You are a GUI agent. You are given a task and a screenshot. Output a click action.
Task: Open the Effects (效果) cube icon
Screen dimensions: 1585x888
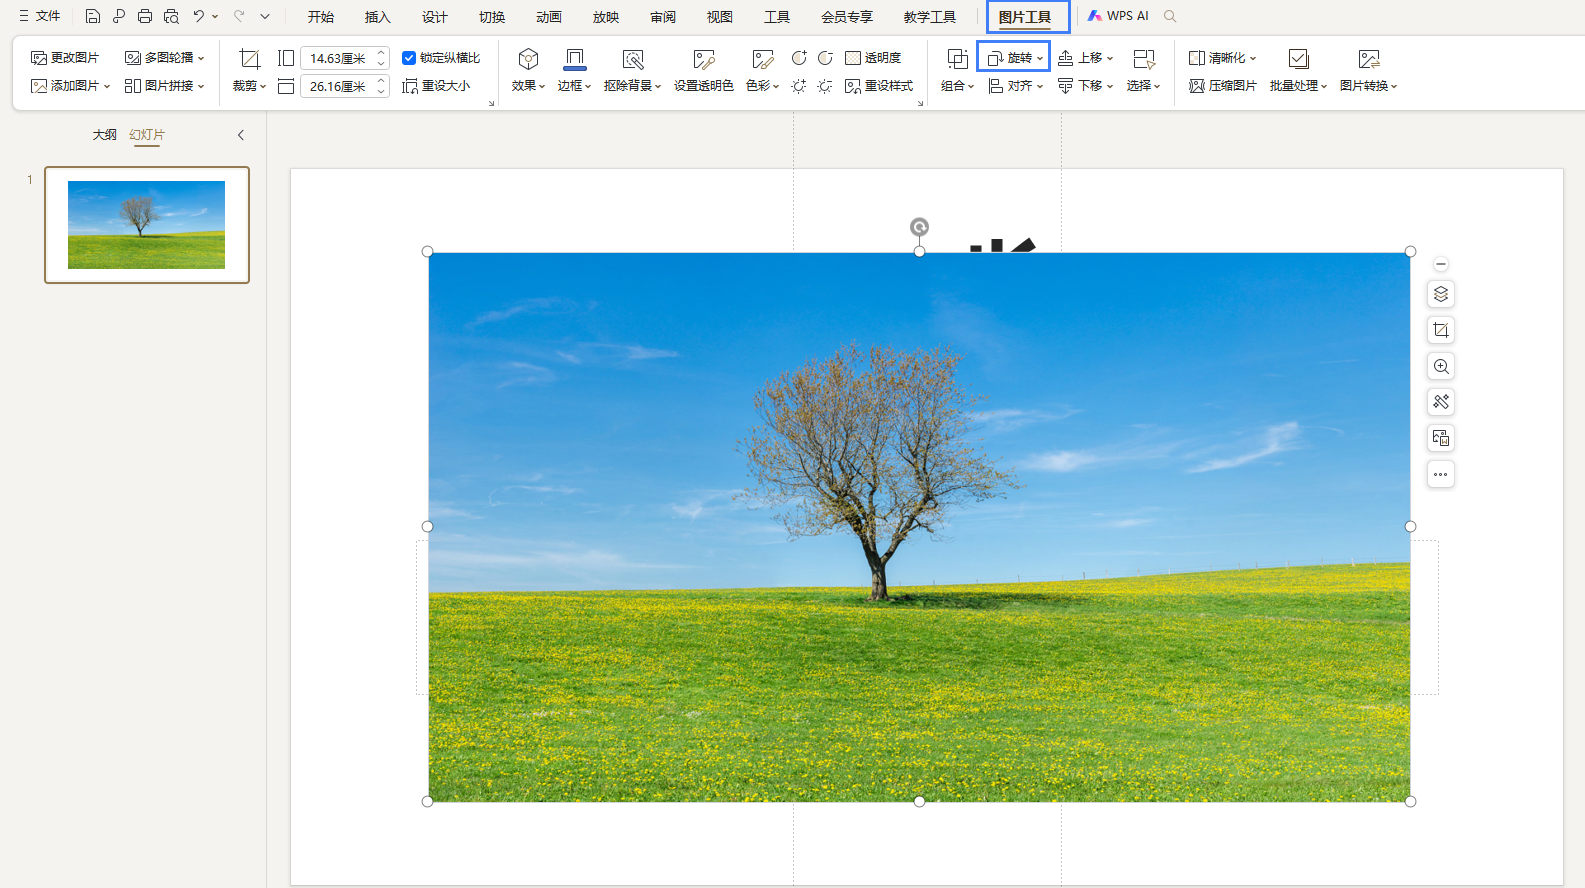[528, 59]
